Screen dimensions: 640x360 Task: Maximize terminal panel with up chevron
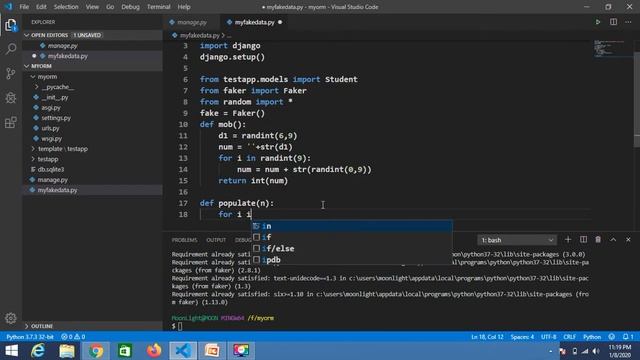pos(613,240)
